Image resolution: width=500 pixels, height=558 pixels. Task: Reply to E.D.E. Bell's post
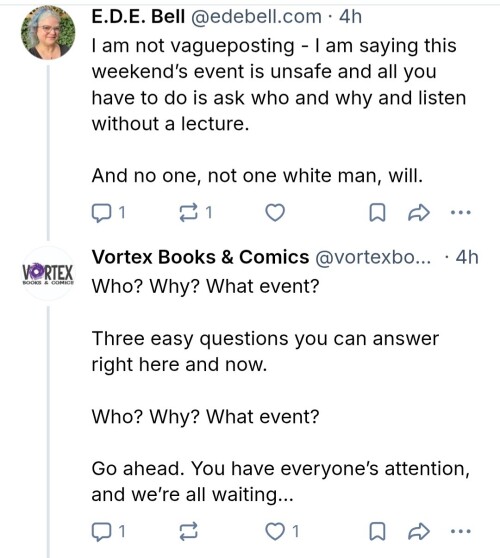point(109,213)
